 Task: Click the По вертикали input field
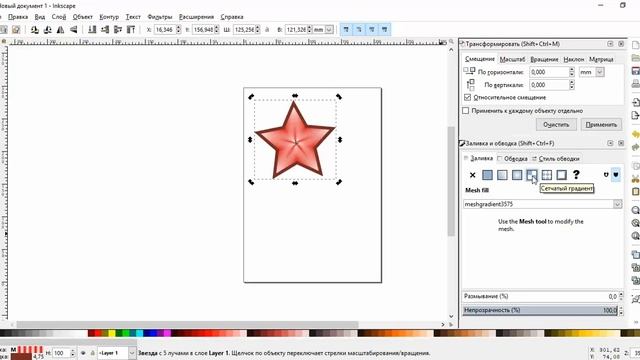point(549,85)
